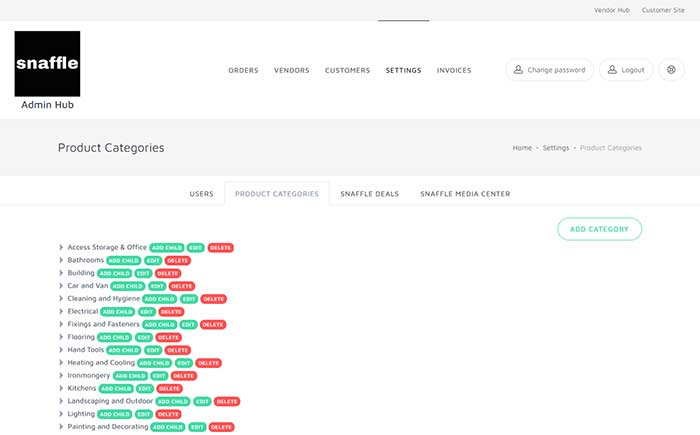Switch to the Snaffle Deals tab

[x=370, y=194]
